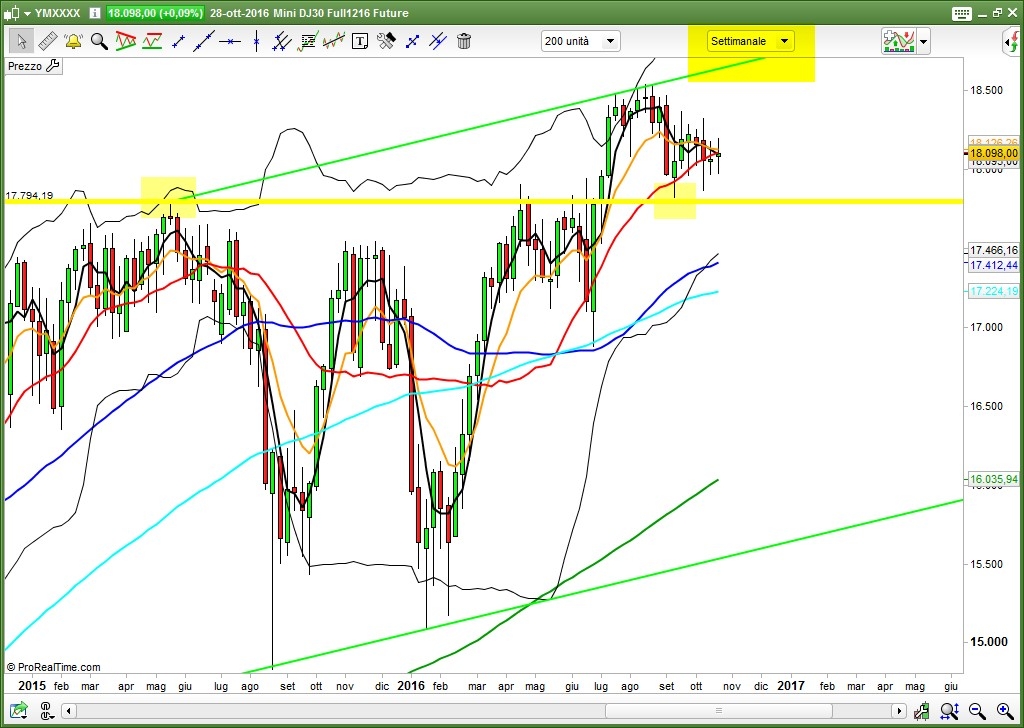The image size is (1024, 728).
Task: Click the 18.098,00 current price axis label
Action: tap(993, 153)
